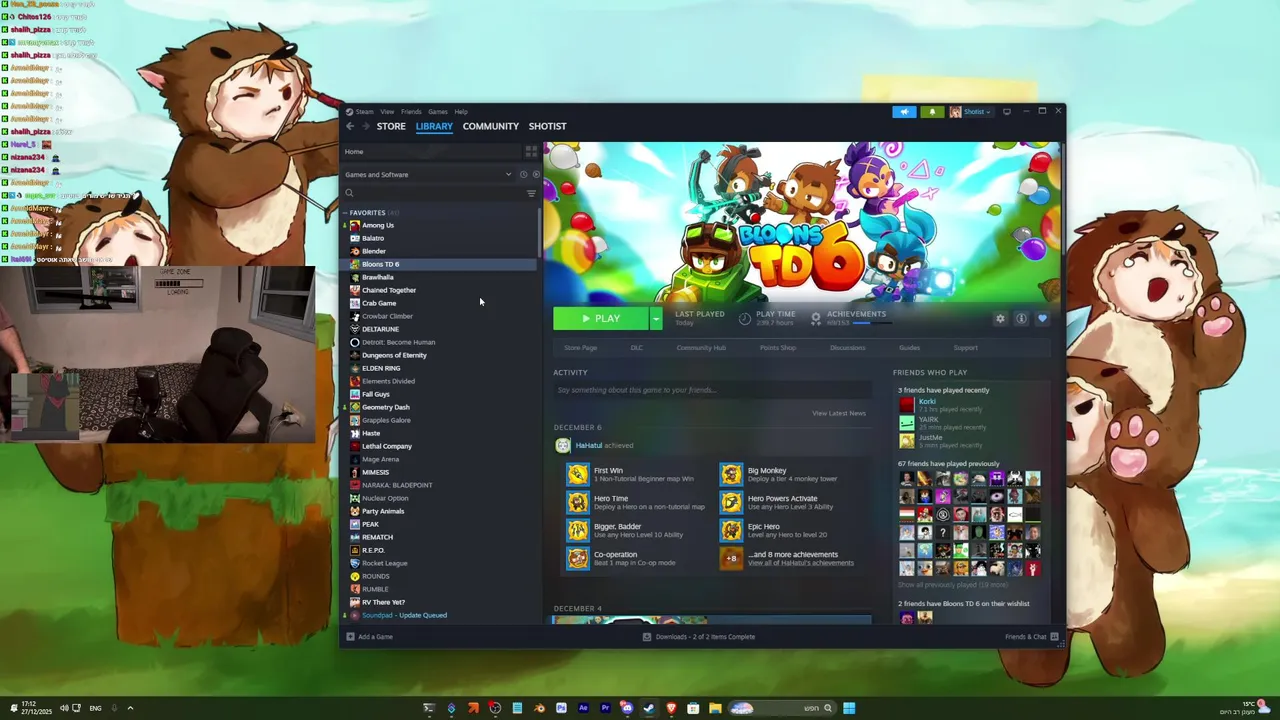Click the Windows Start button
This screenshot has width=1280, height=720.
(849, 708)
